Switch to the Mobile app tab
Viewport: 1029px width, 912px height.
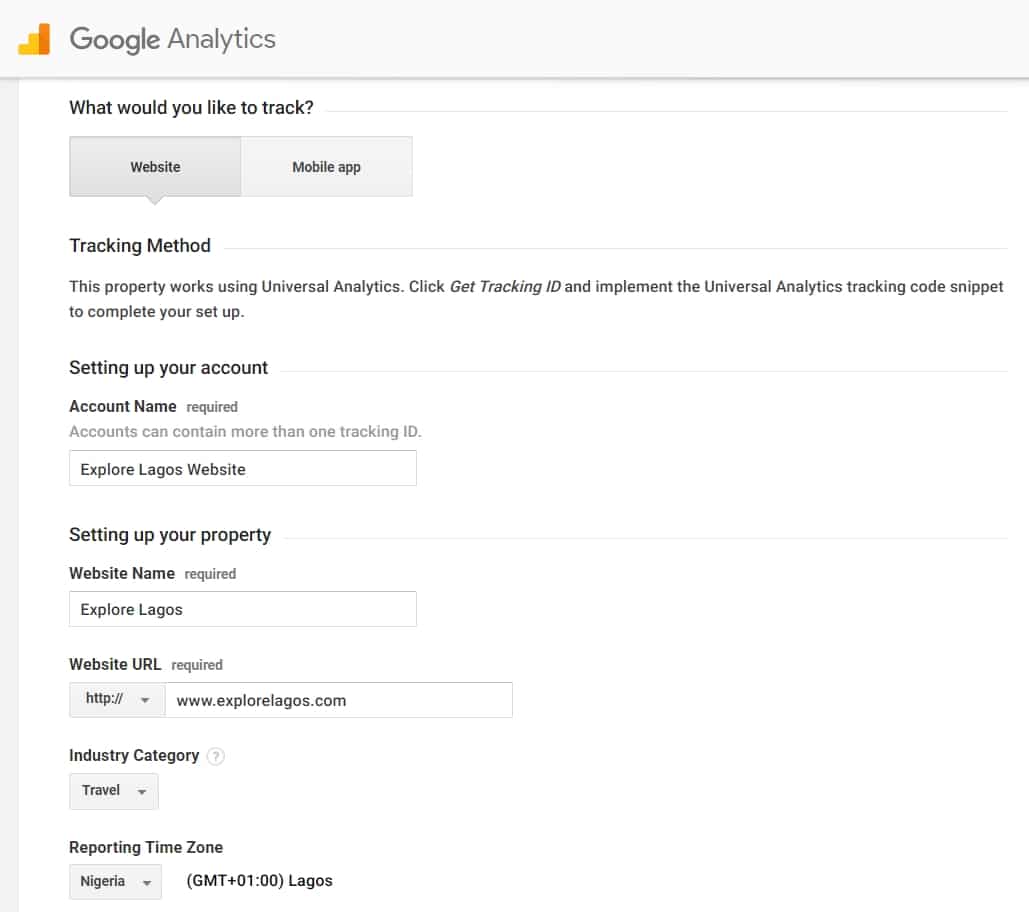(x=326, y=167)
